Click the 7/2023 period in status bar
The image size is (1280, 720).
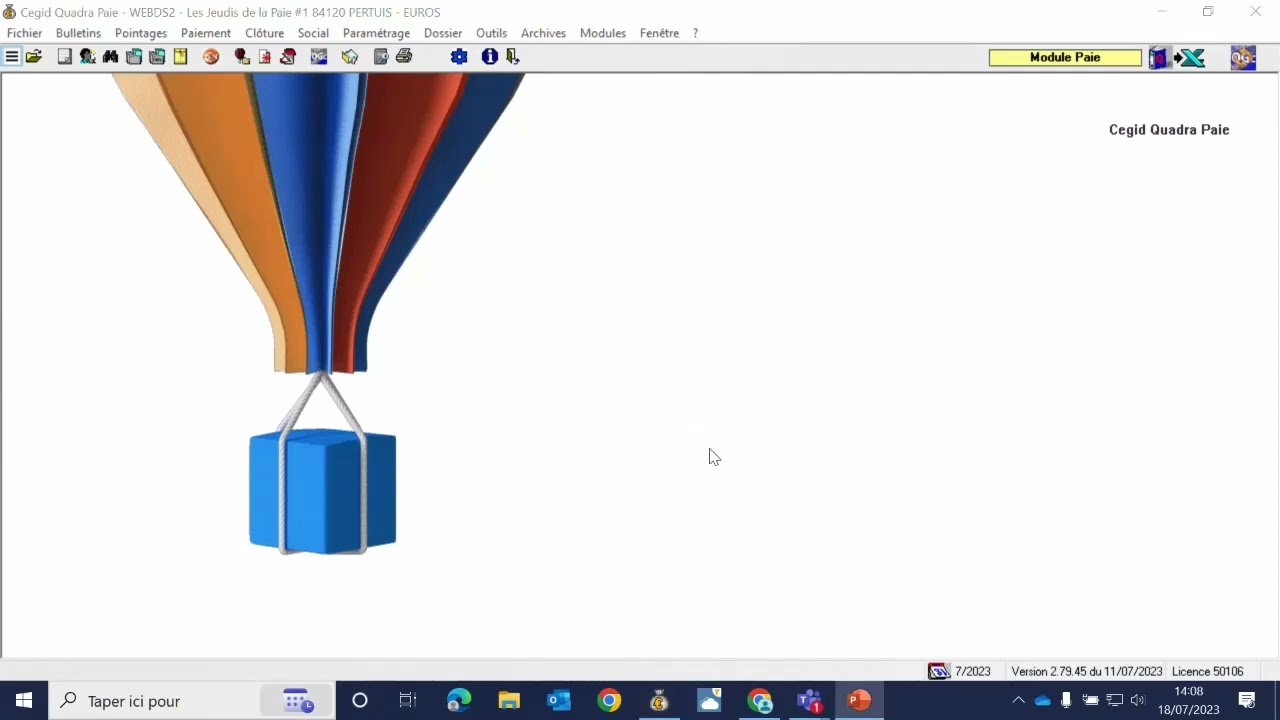973,672
